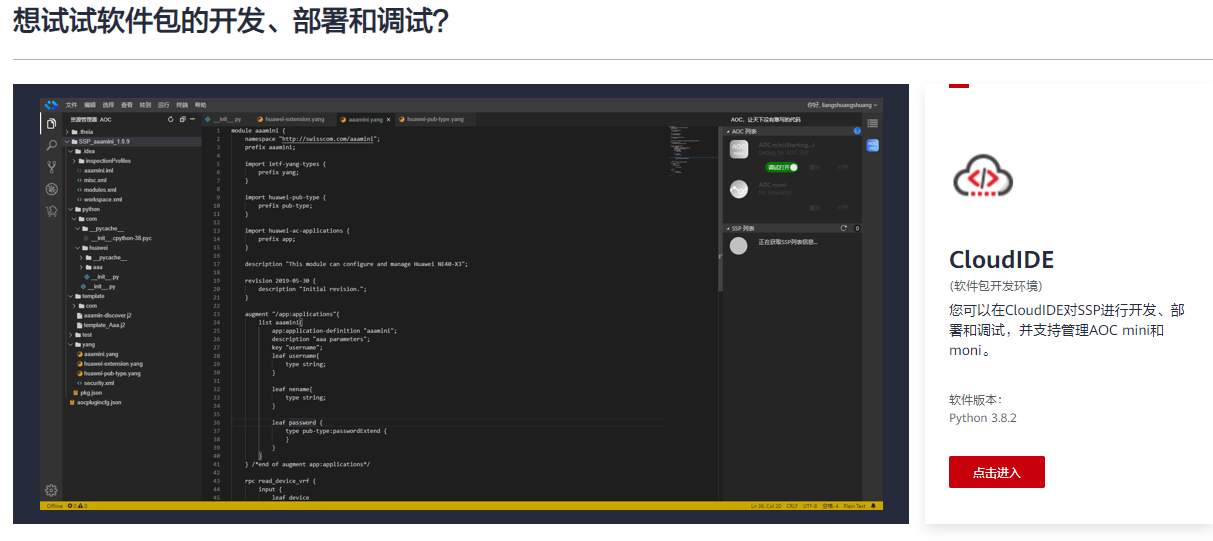Click the blue info badge in AOC list header
Screen dimensions: 1213x541
tap(857, 131)
